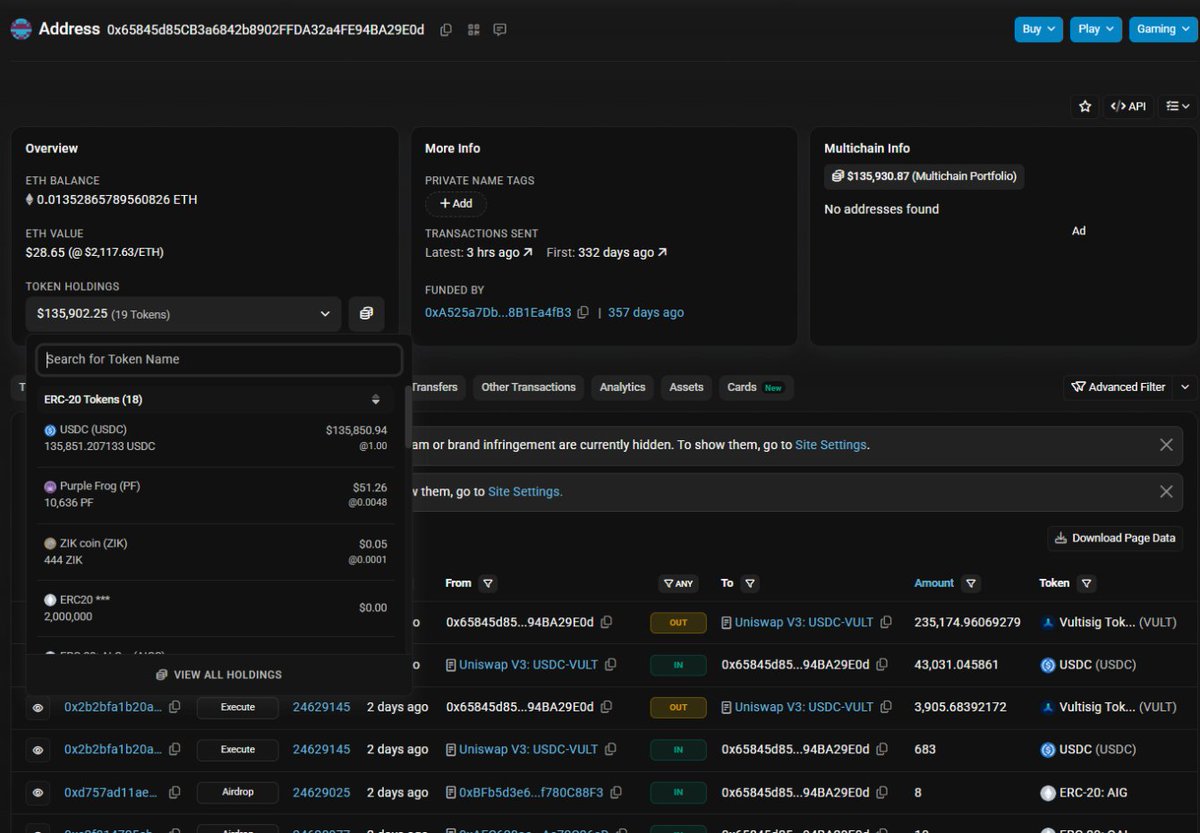The width and height of the screenshot is (1200, 833).
Task: Select the USDC (USDC) token holding entry
Action: (x=215, y=438)
